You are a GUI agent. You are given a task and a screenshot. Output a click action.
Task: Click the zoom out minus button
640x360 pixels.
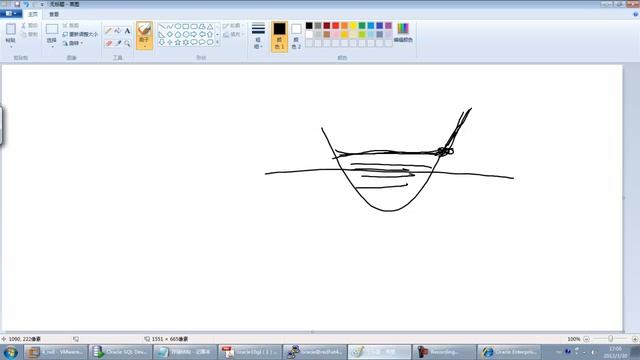(x=587, y=339)
